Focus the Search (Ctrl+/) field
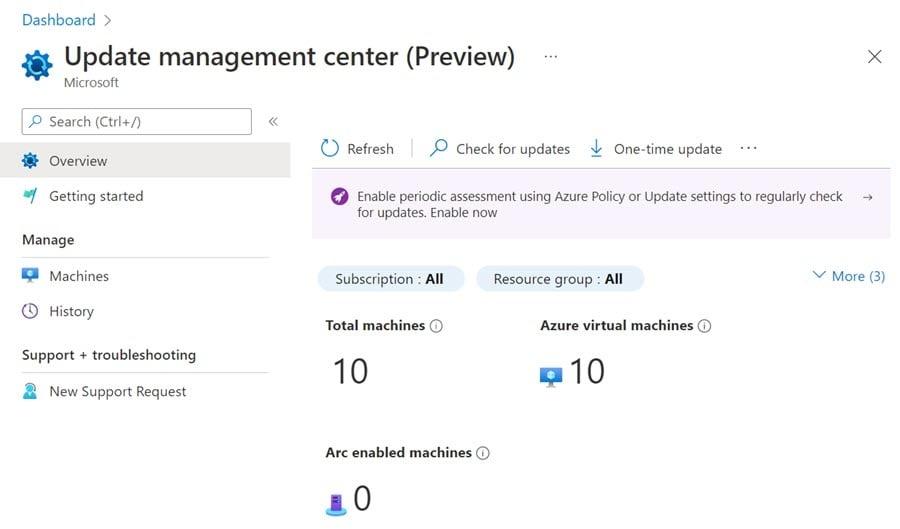The height and width of the screenshot is (529, 900). 137,122
